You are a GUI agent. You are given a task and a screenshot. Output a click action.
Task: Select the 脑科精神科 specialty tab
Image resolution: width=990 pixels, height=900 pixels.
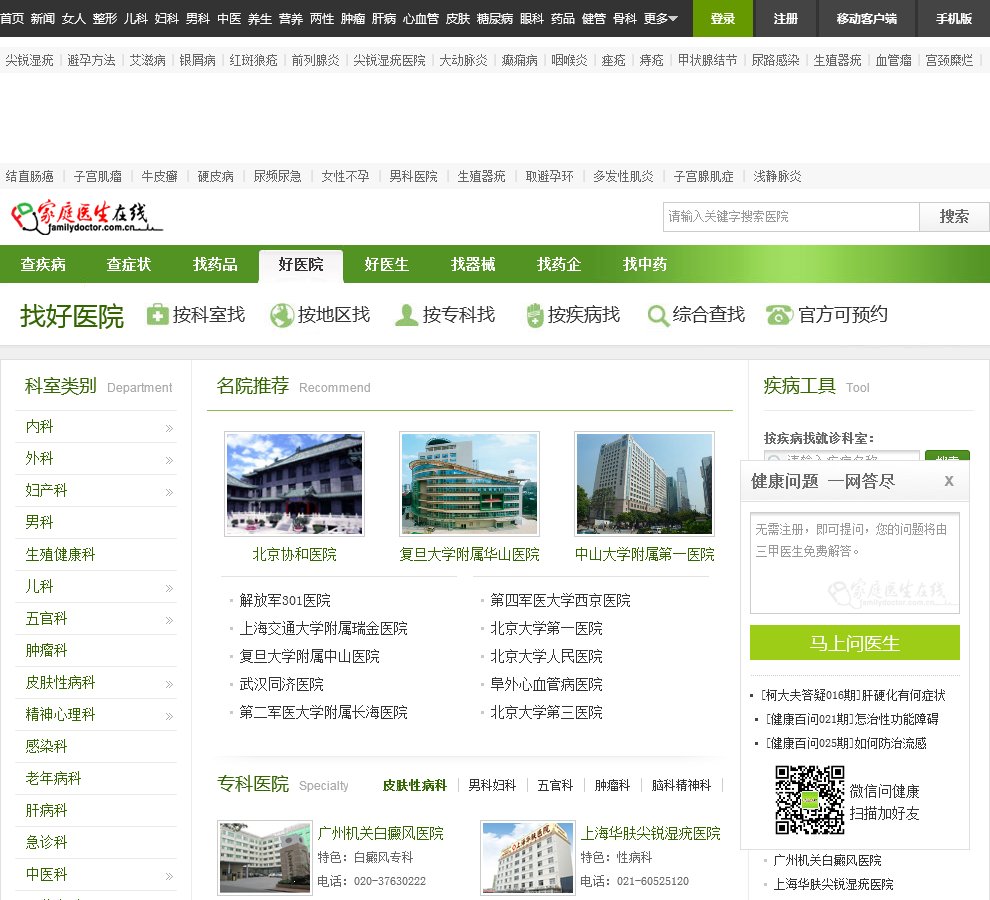[681, 785]
